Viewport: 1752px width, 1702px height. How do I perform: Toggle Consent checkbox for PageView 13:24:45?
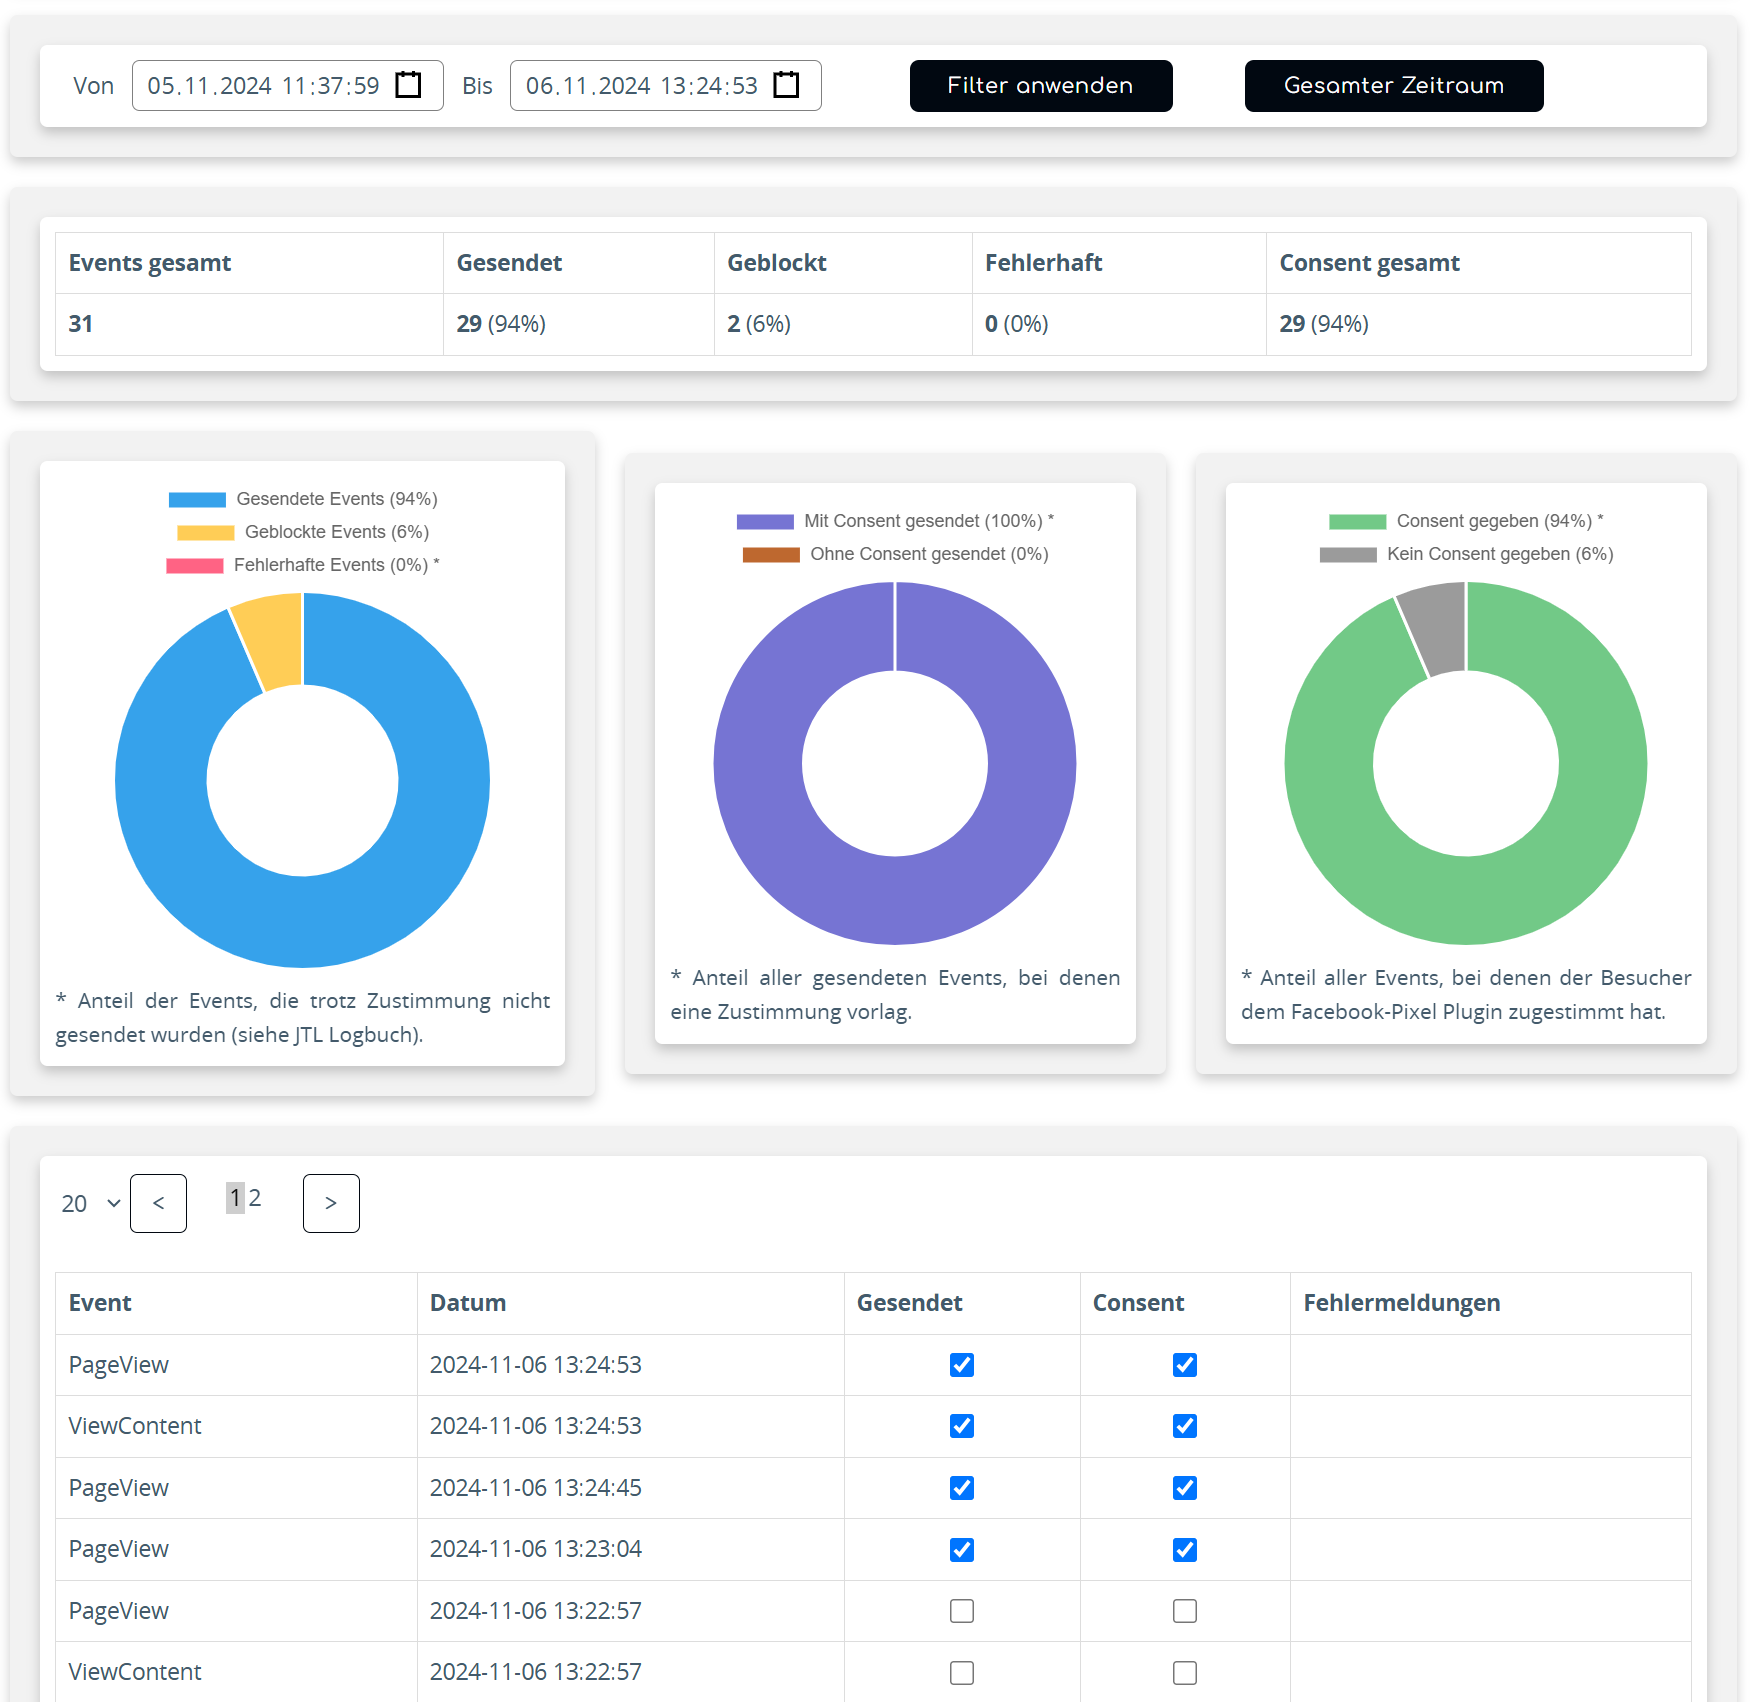(x=1185, y=1488)
